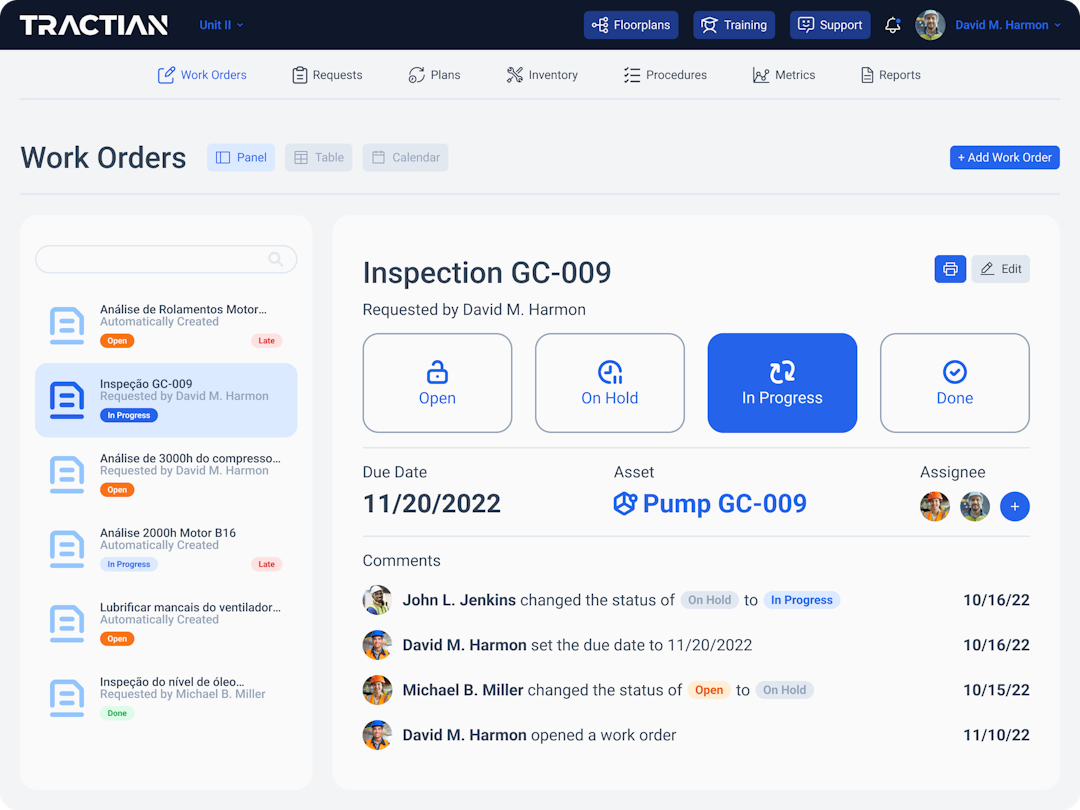Image resolution: width=1080 pixels, height=810 pixels.
Task: Click the search magnifier icon
Action: click(276, 259)
